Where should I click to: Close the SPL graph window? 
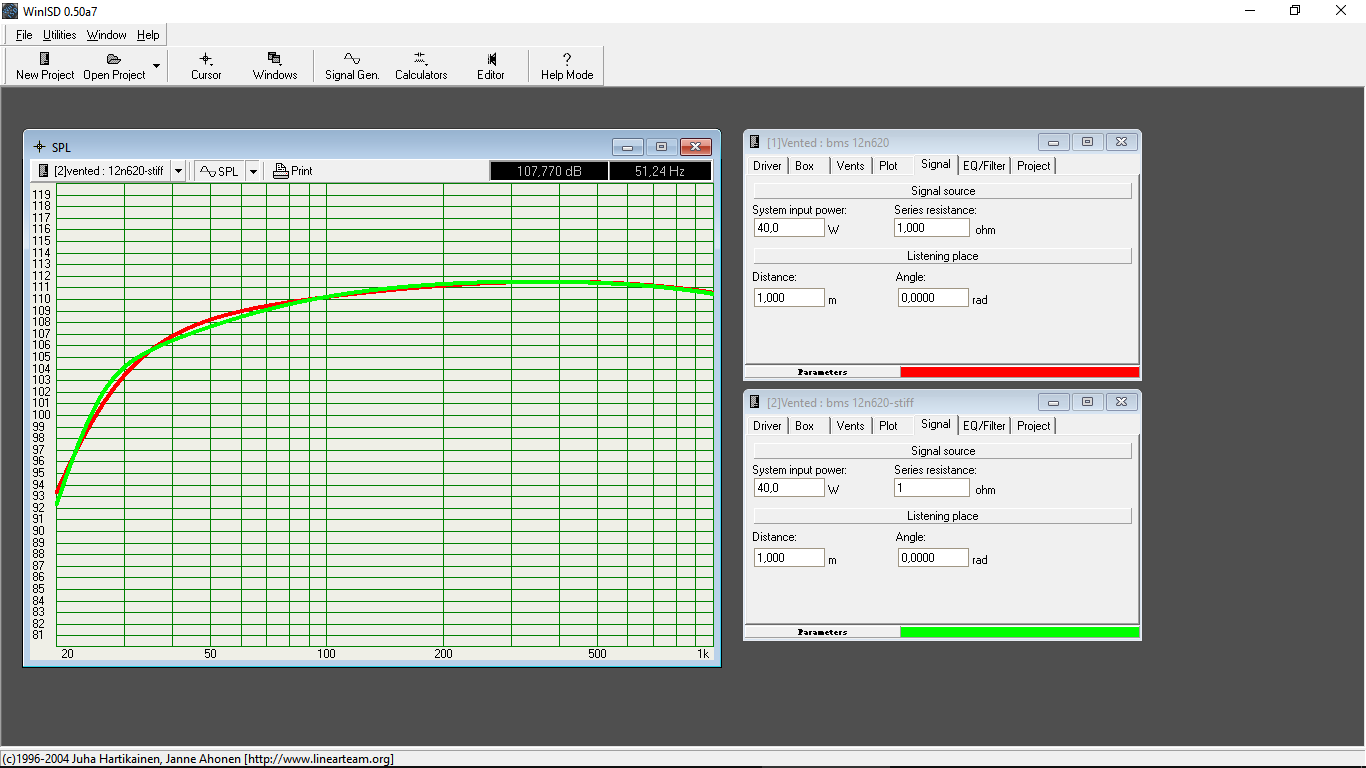coord(695,147)
